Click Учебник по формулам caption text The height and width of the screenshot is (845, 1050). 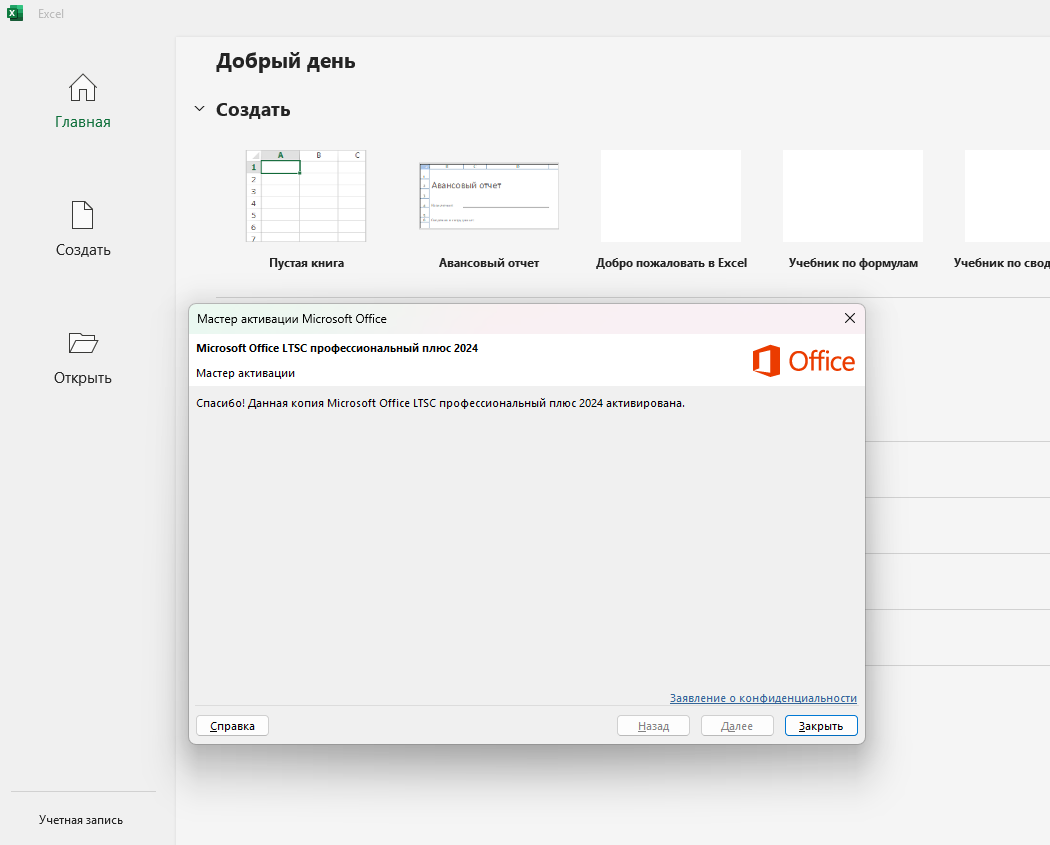(x=853, y=263)
